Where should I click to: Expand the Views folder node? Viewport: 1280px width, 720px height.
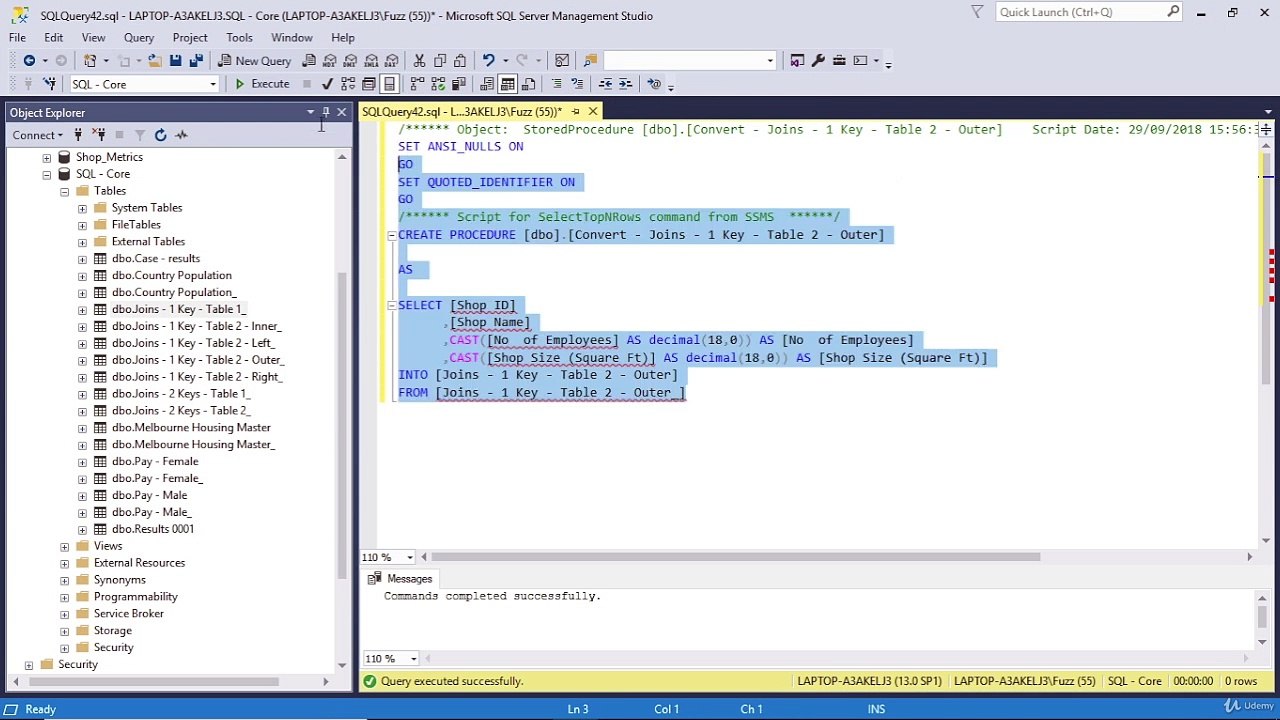(x=65, y=546)
